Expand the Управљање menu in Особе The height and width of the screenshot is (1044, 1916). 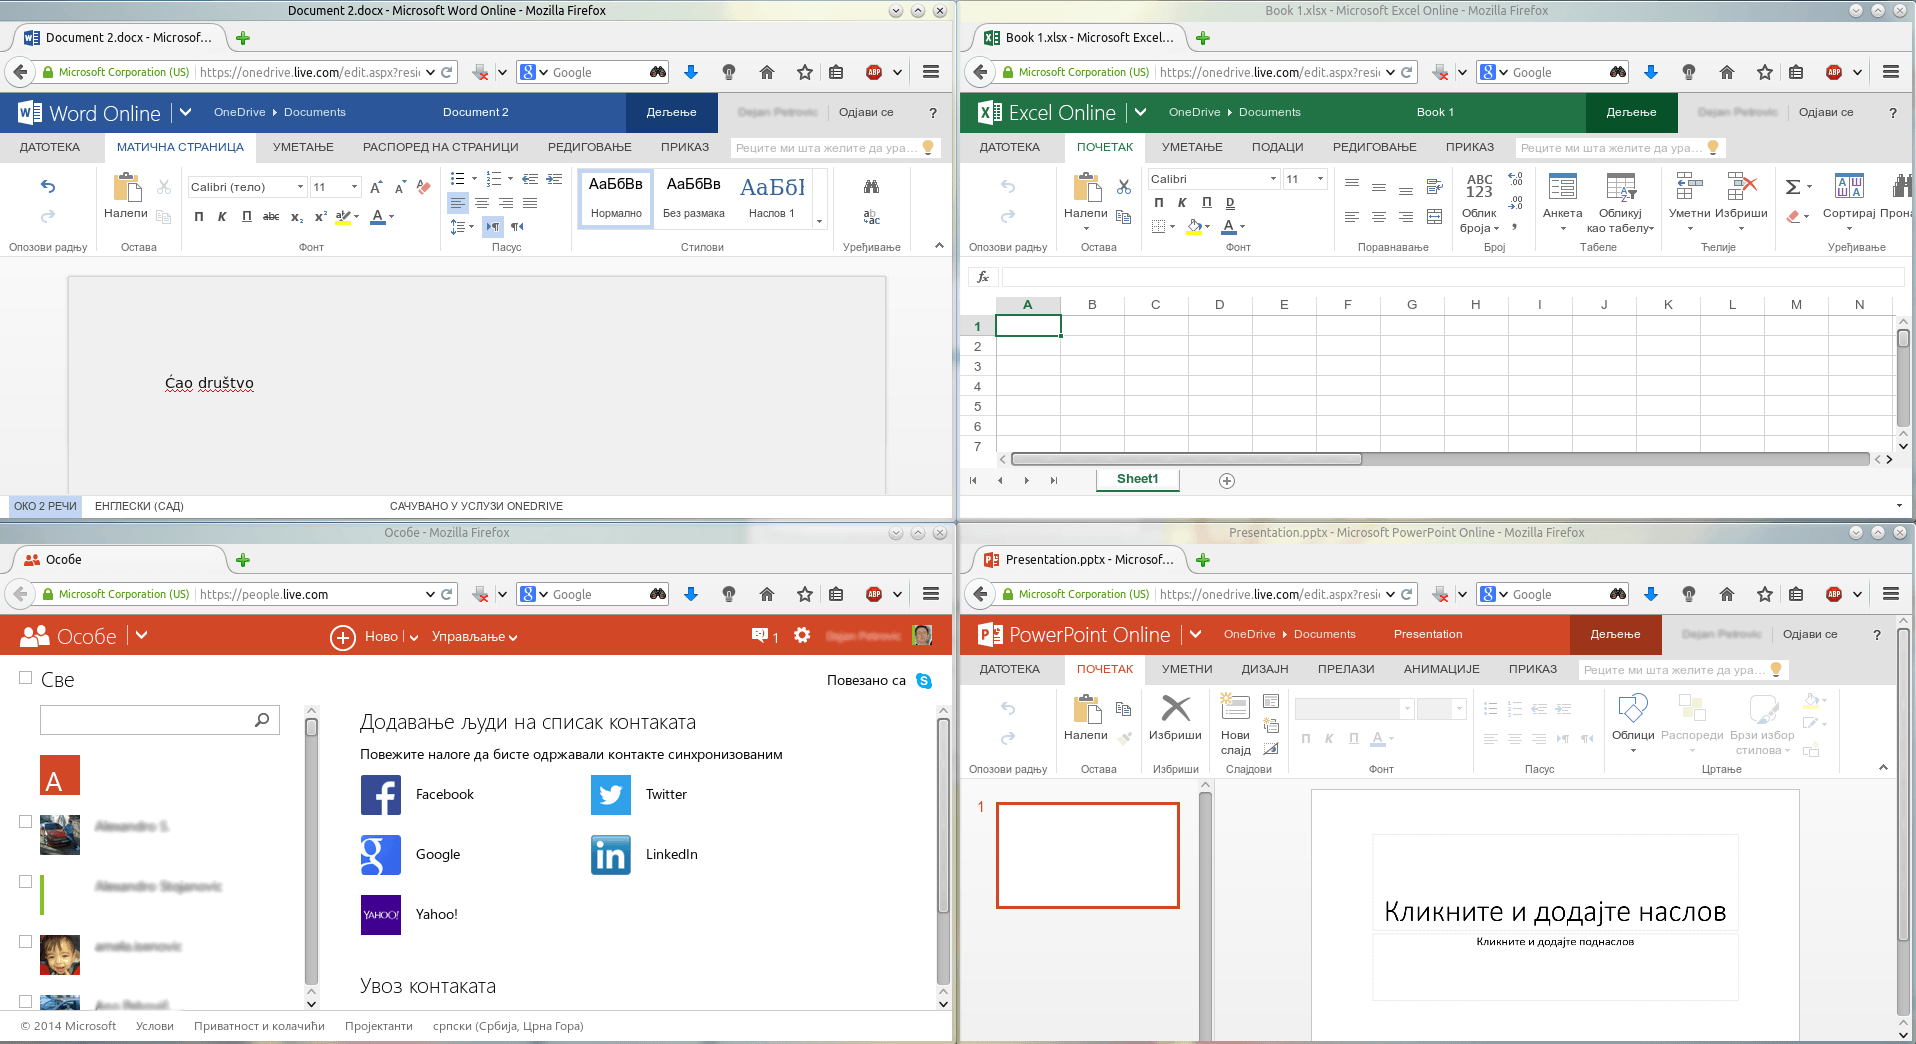pyautogui.click(x=474, y=637)
